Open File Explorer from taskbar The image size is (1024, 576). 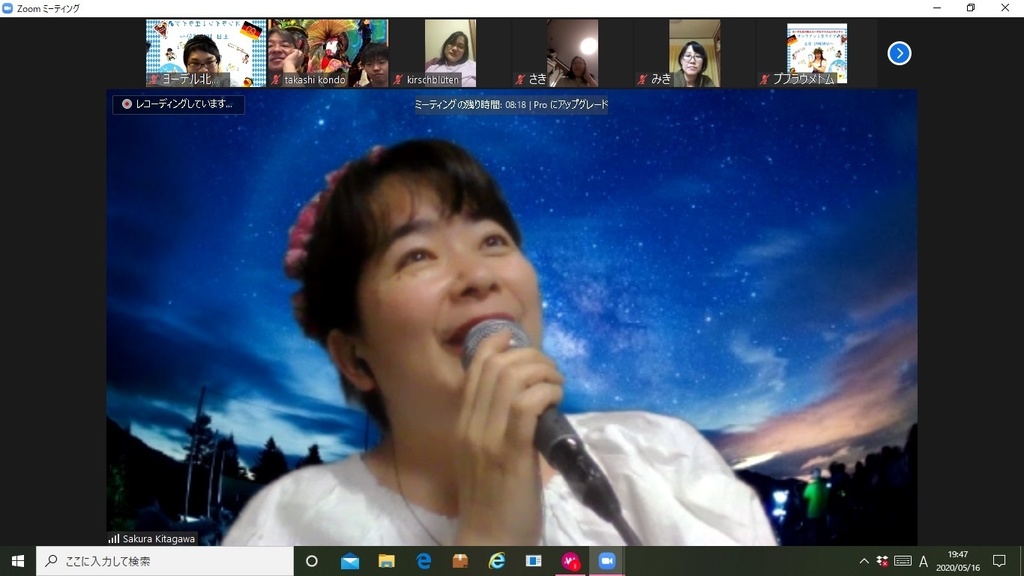click(386, 561)
